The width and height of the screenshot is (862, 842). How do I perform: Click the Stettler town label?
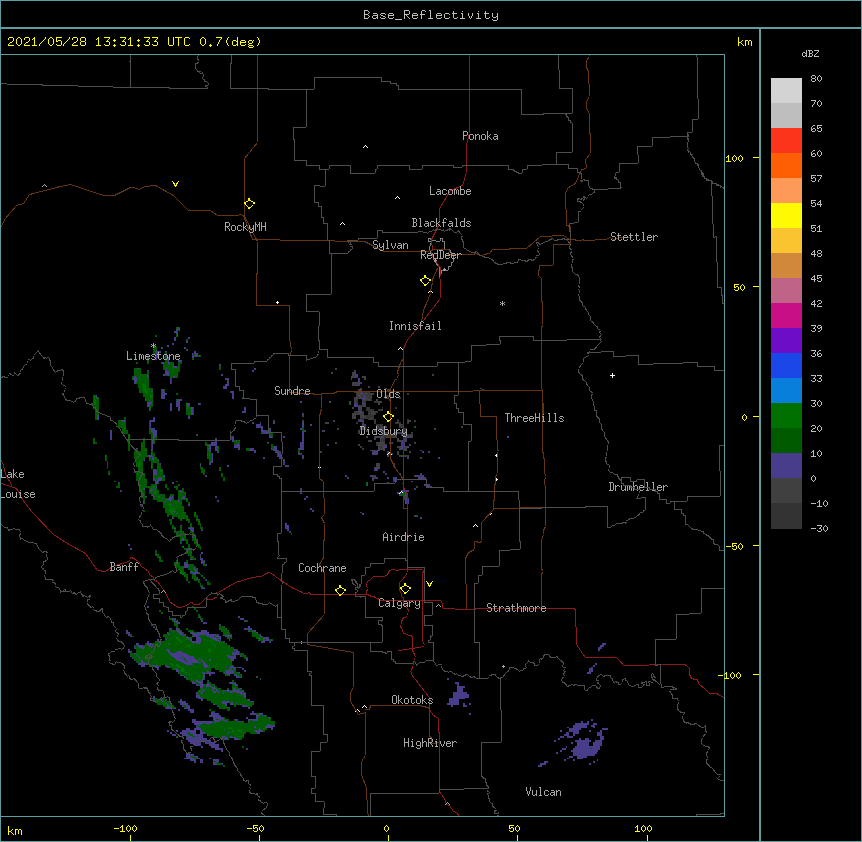(x=634, y=237)
